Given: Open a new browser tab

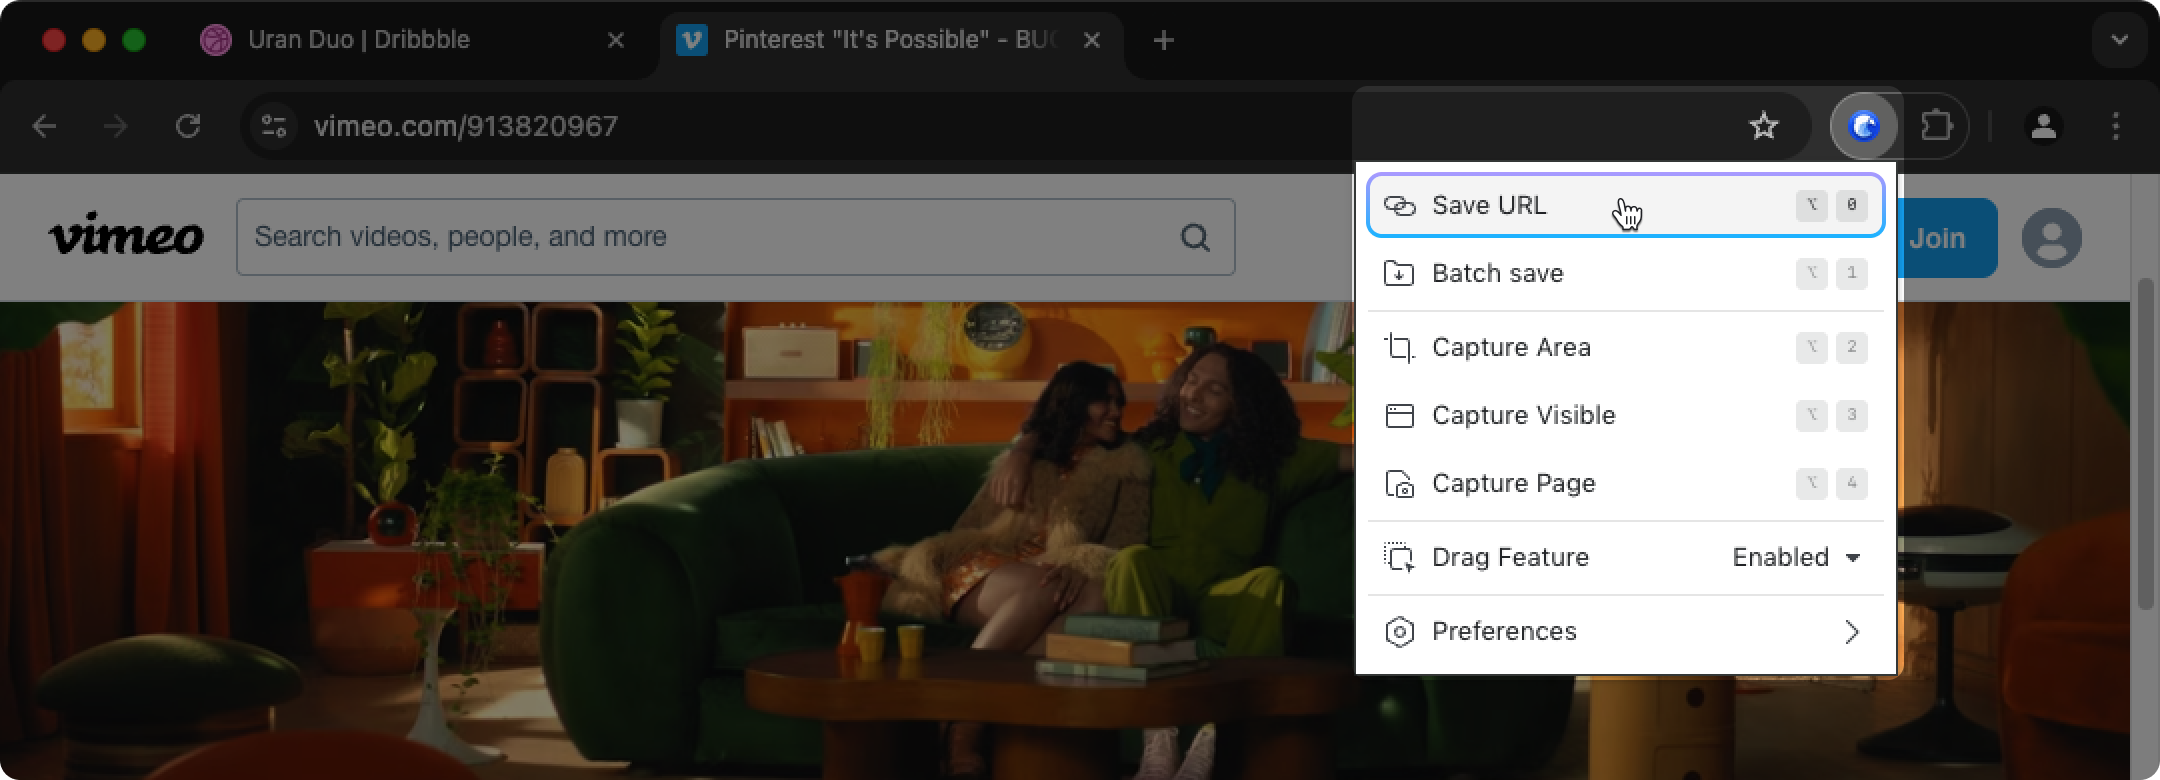Looking at the screenshot, I should click(x=1163, y=40).
